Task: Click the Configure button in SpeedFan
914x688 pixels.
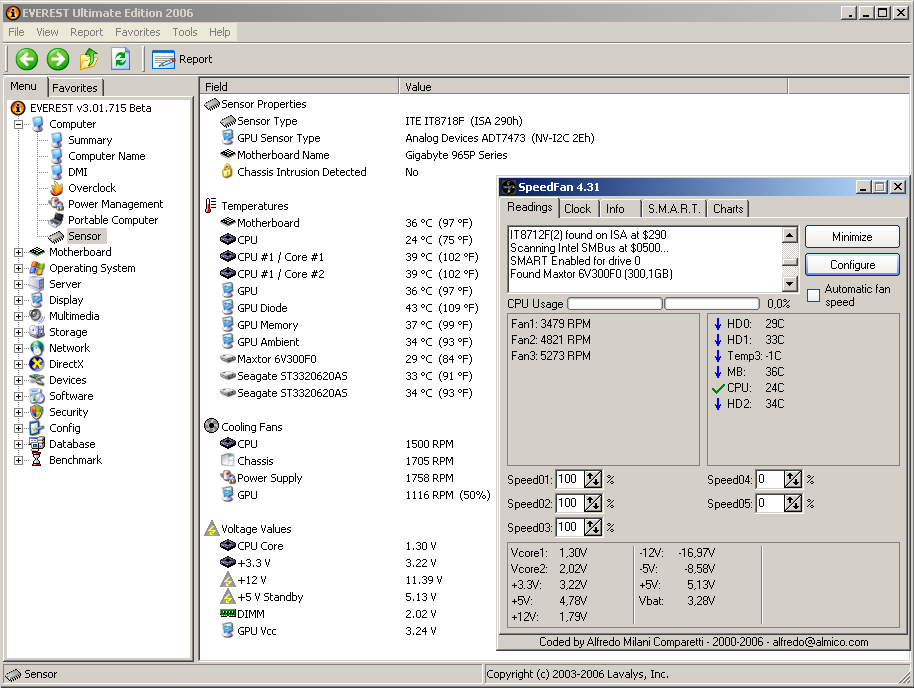Action: [x=852, y=265]
